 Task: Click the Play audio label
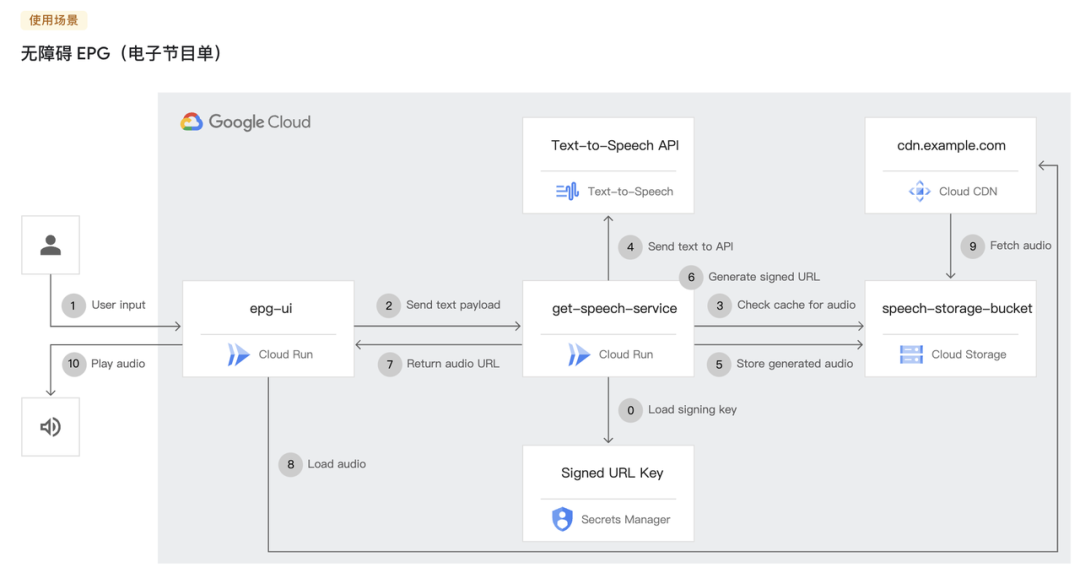pos(118,364)
